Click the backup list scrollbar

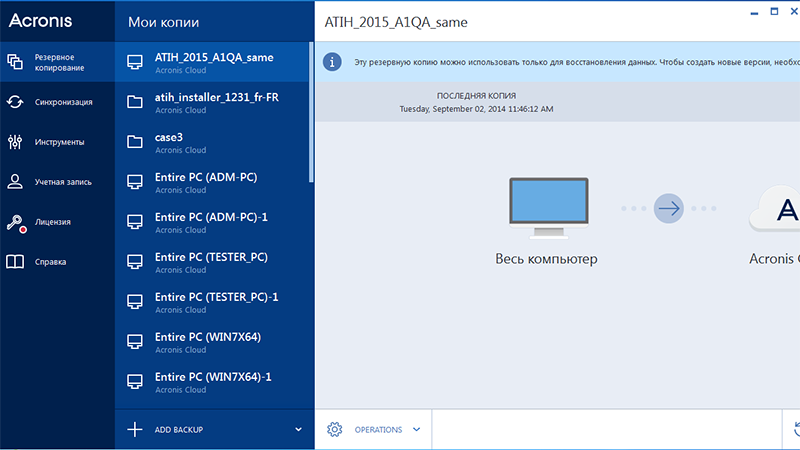click(x=311, y=112)
